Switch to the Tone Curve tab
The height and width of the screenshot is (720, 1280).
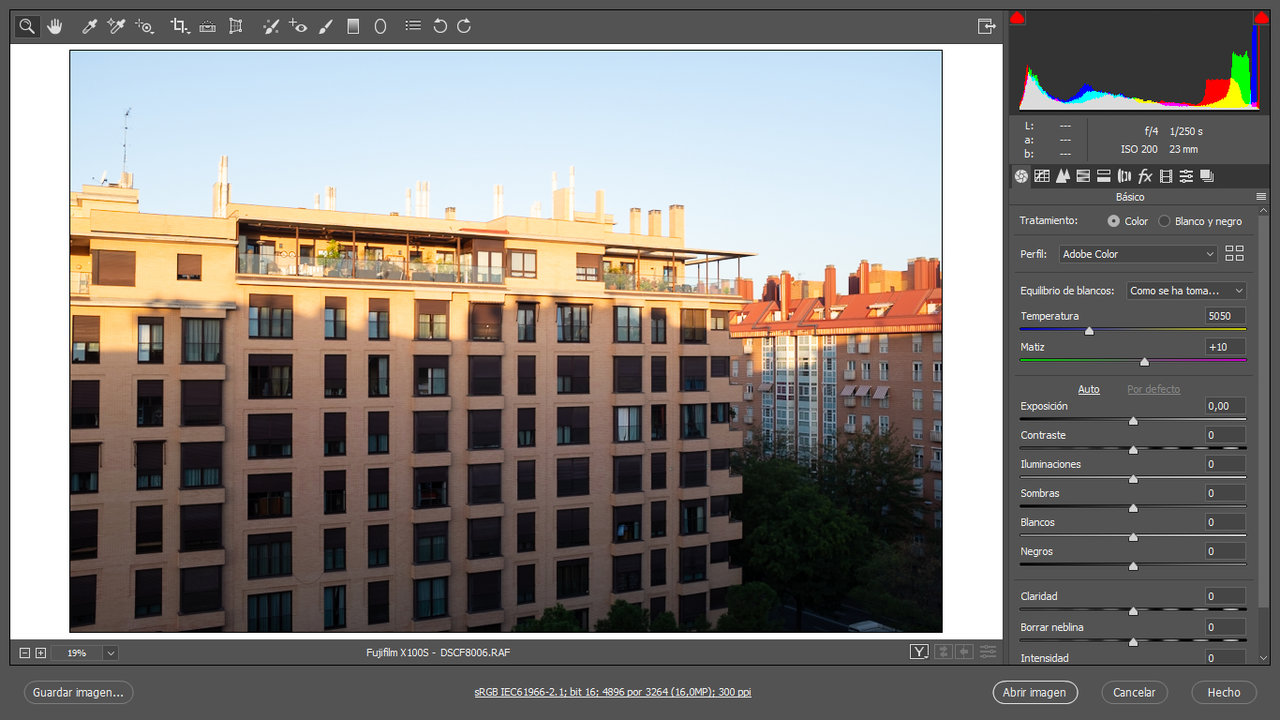(1042, 176)
